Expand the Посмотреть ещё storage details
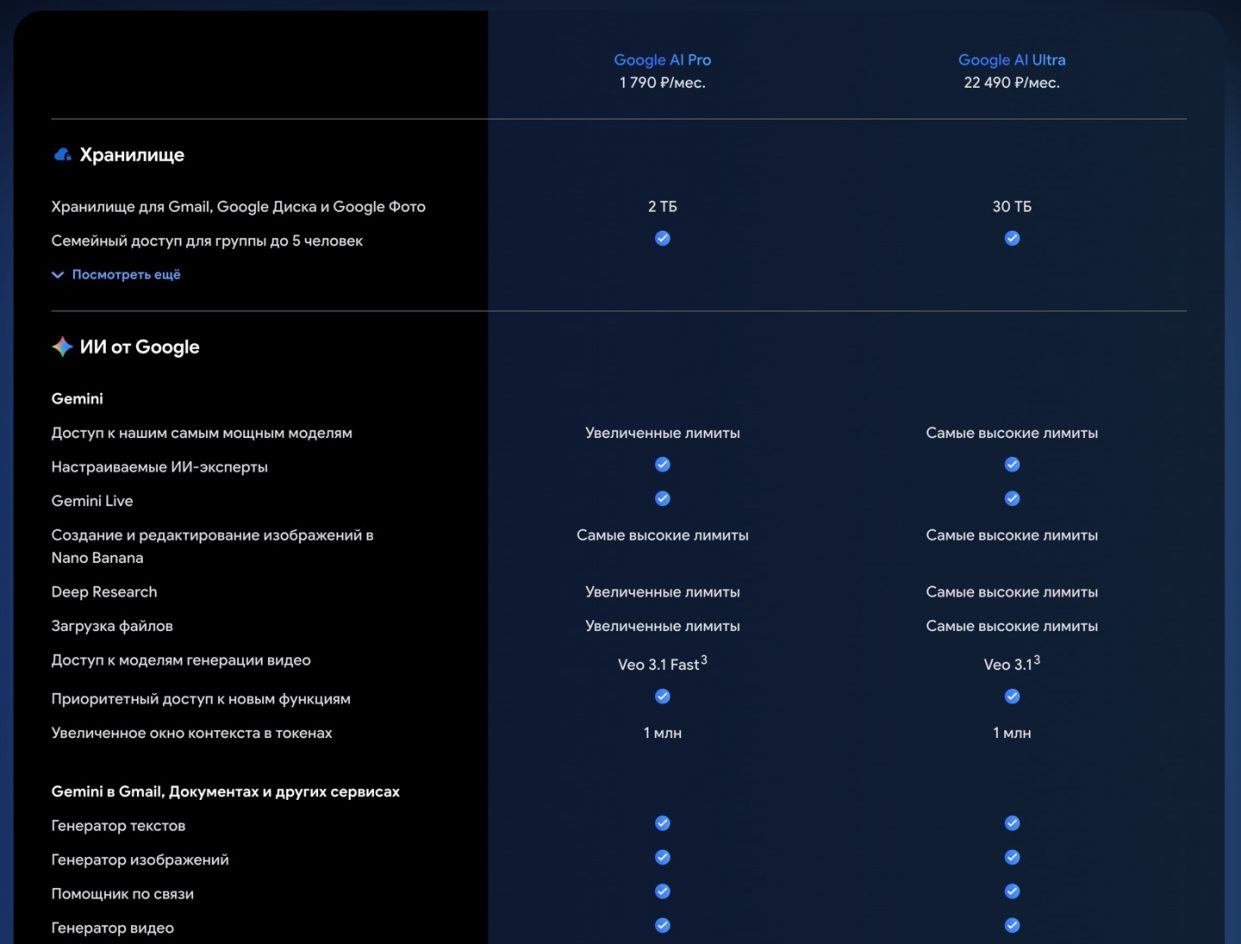The image size is (1241, 944). point(116,274)
